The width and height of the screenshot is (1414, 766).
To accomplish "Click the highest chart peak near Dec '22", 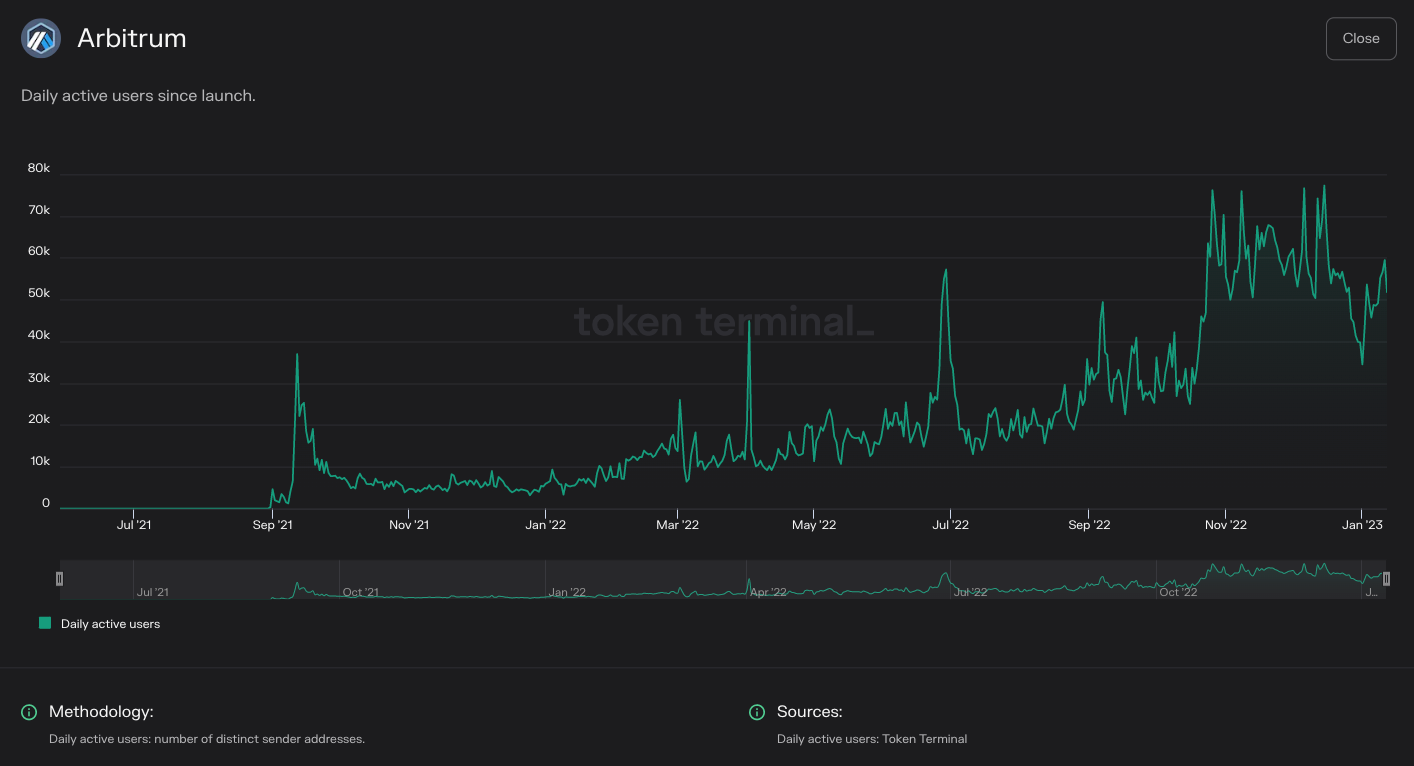I will pyautogui.click(x=1326, y=186).
